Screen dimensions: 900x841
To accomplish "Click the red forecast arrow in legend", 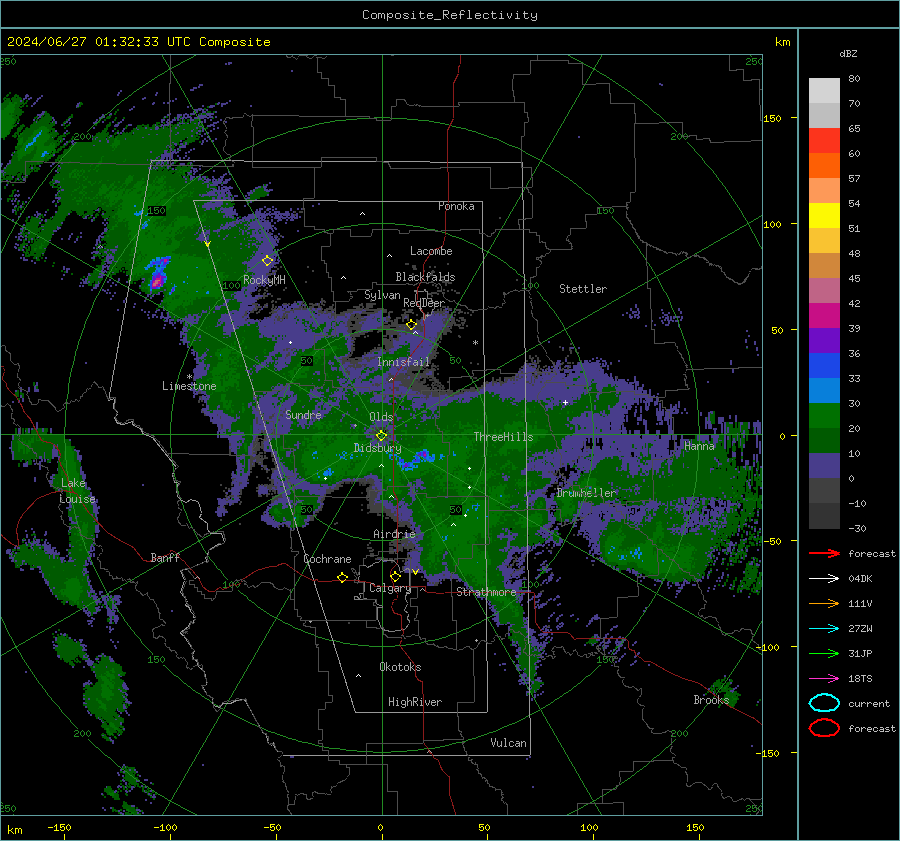I will click(824, 553).
